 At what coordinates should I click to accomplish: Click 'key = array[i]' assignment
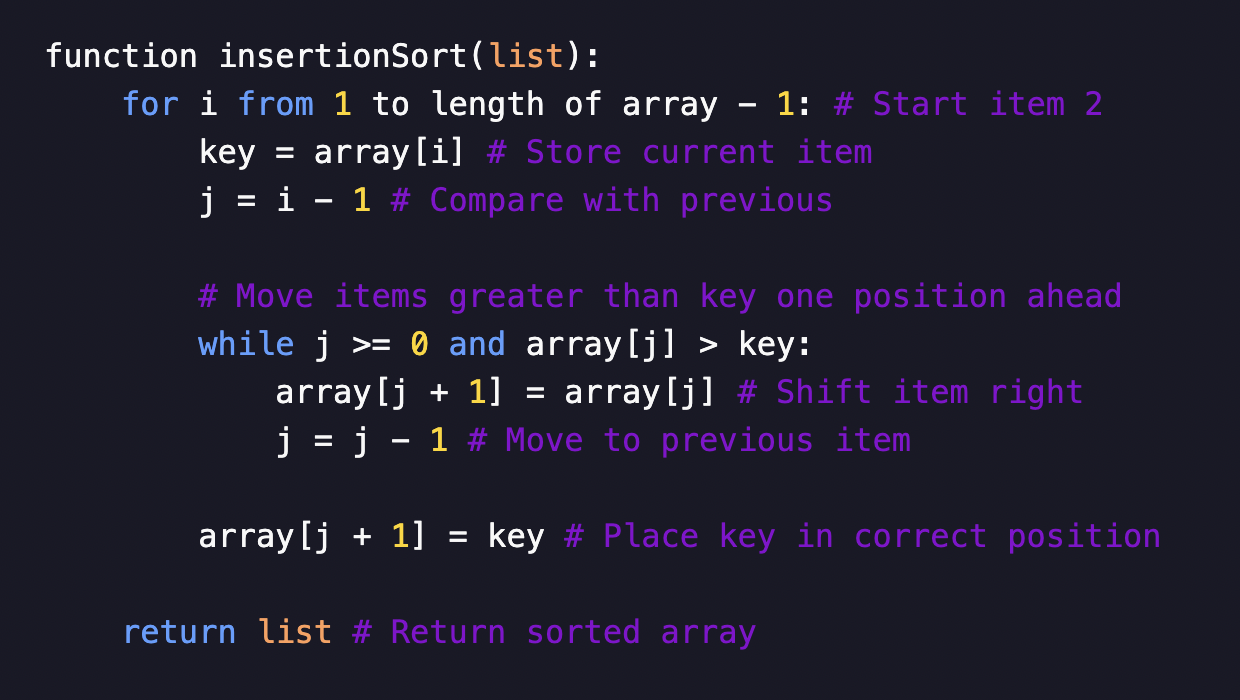[x=333, y=152]
